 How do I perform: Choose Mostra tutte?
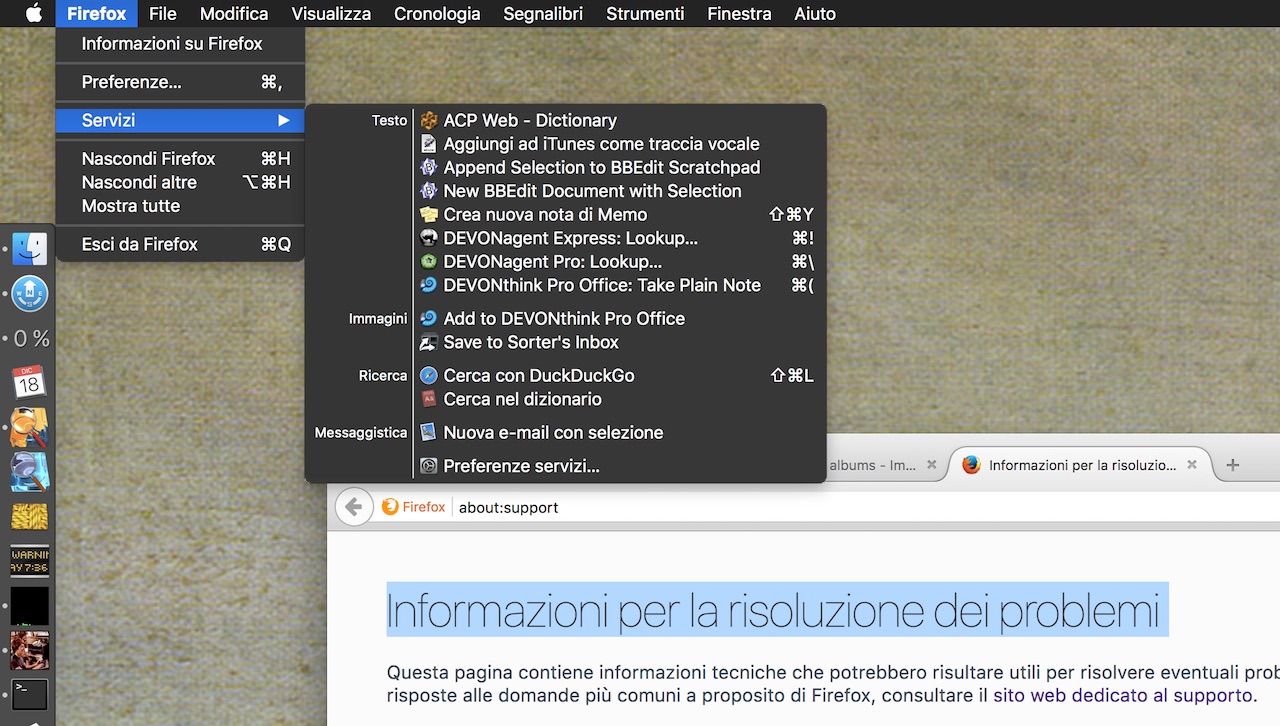click(180, 206)
